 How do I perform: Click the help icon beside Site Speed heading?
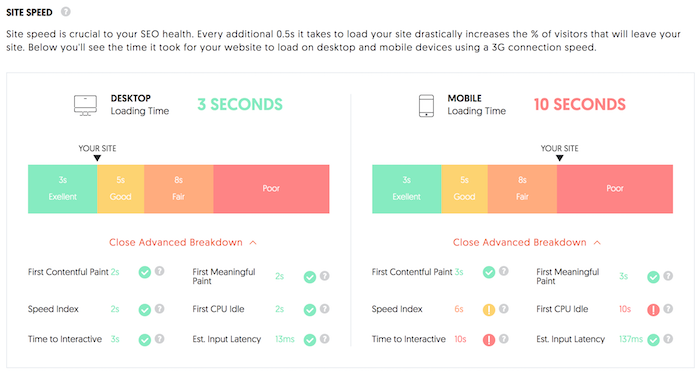(66, 12)
